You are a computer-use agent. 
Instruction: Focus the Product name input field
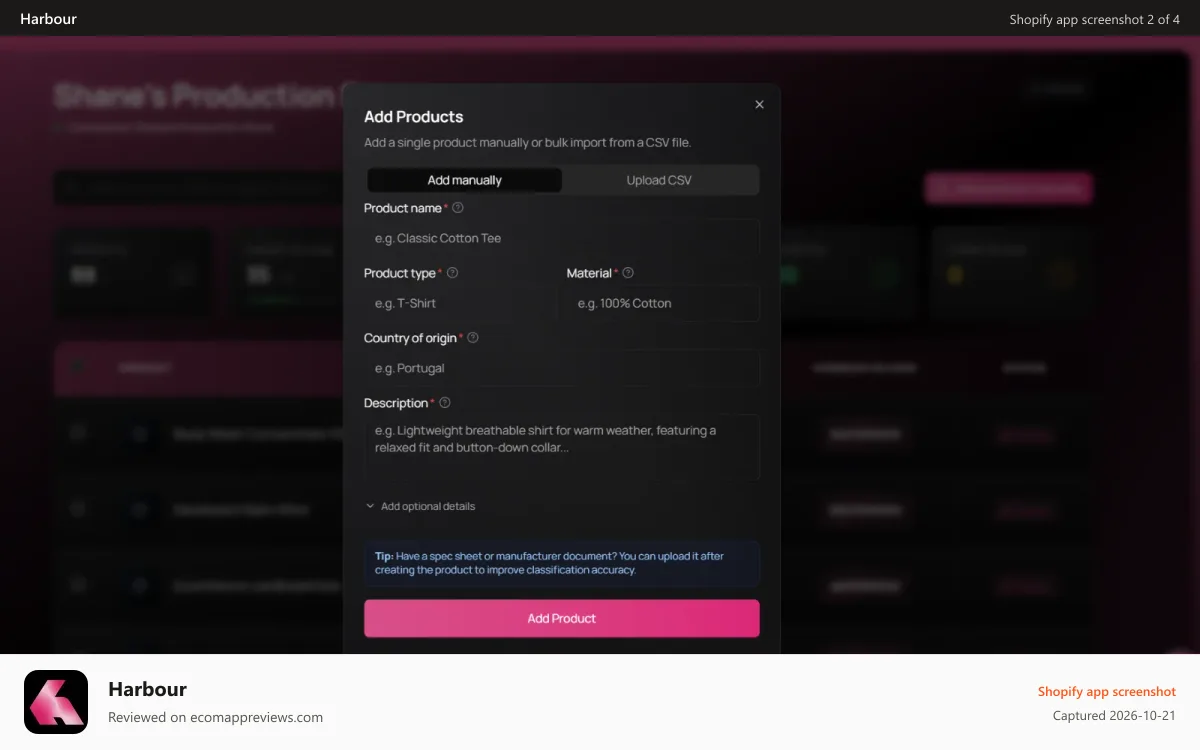[561, 238]
